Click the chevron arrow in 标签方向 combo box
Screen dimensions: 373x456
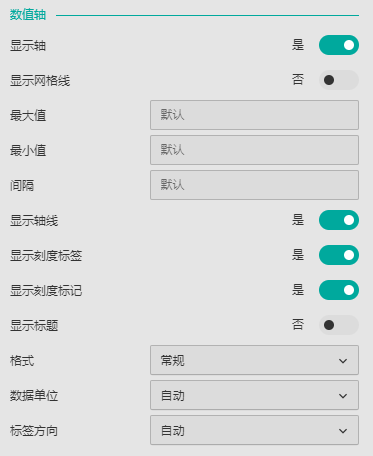point(343,431)
